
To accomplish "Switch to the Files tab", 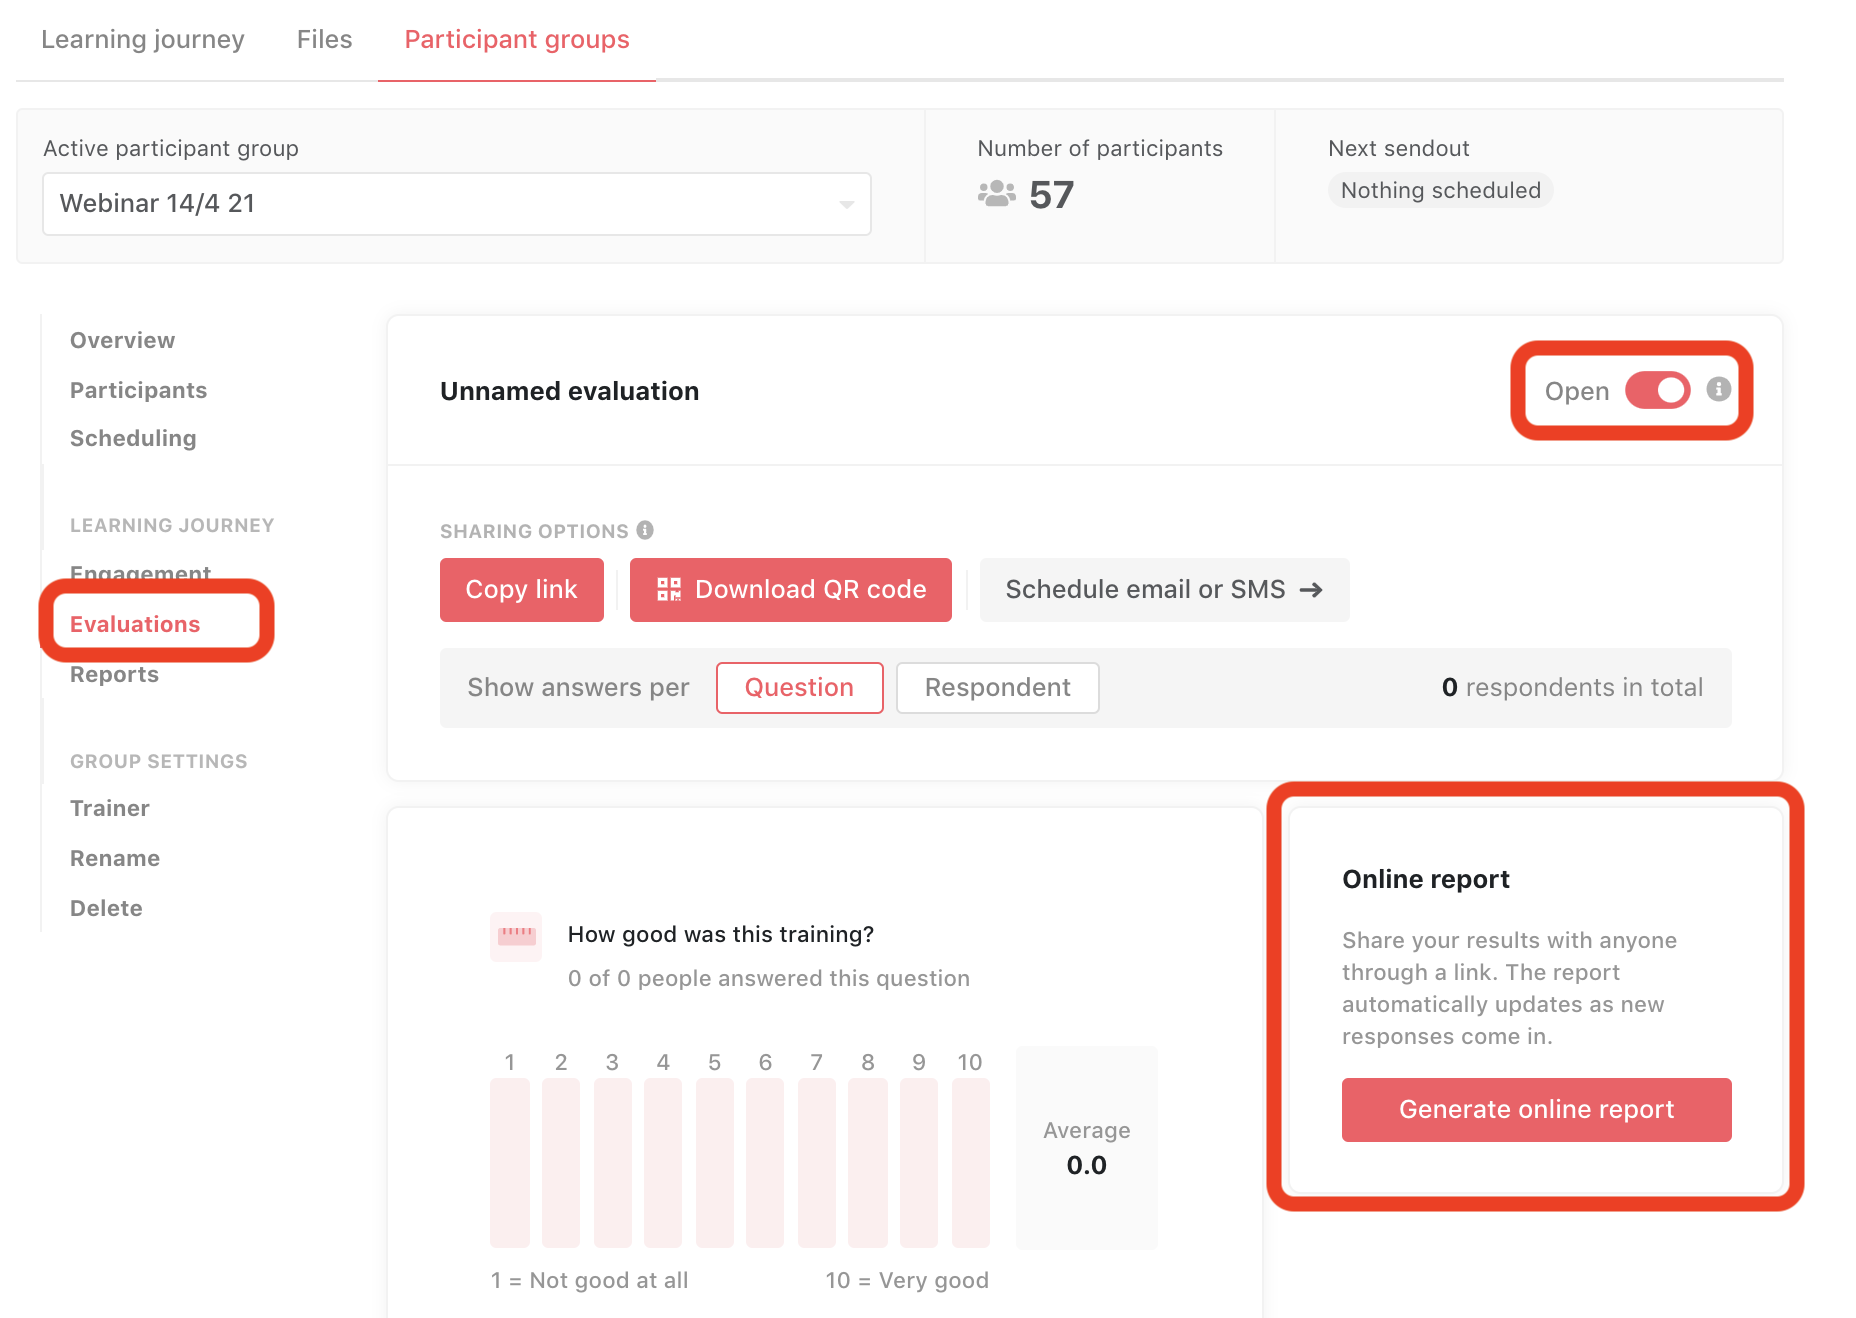I will click(325, 40).
